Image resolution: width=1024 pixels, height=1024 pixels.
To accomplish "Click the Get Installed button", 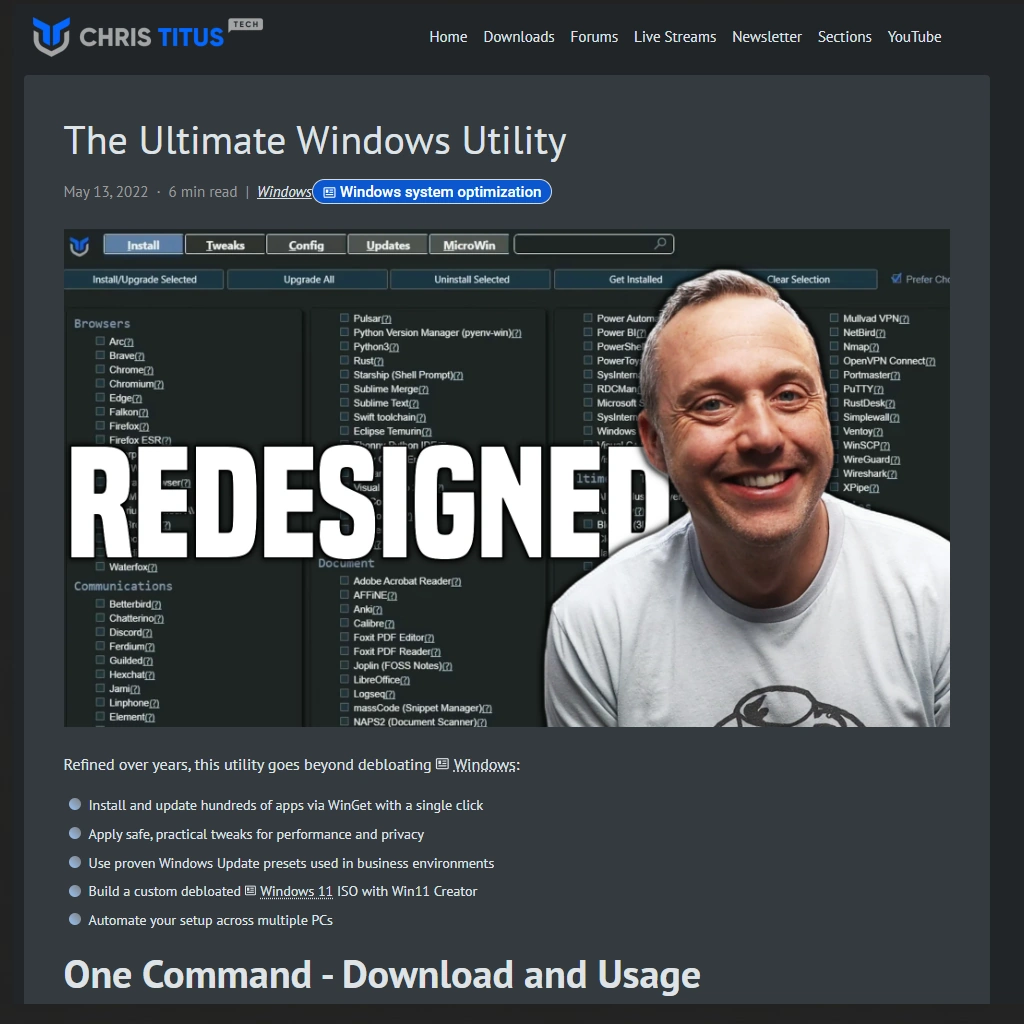I will 635,280.
